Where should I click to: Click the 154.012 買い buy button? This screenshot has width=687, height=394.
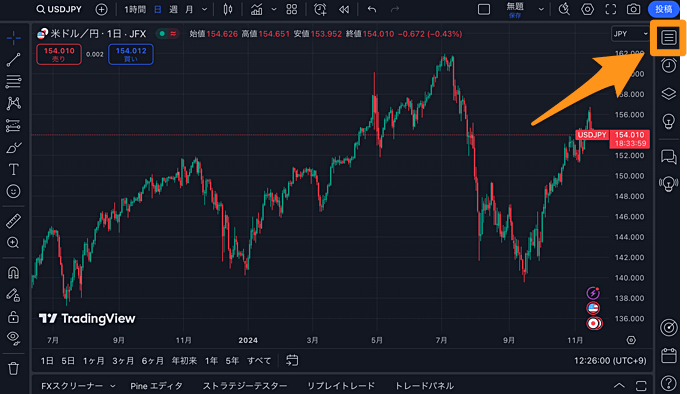131,54
